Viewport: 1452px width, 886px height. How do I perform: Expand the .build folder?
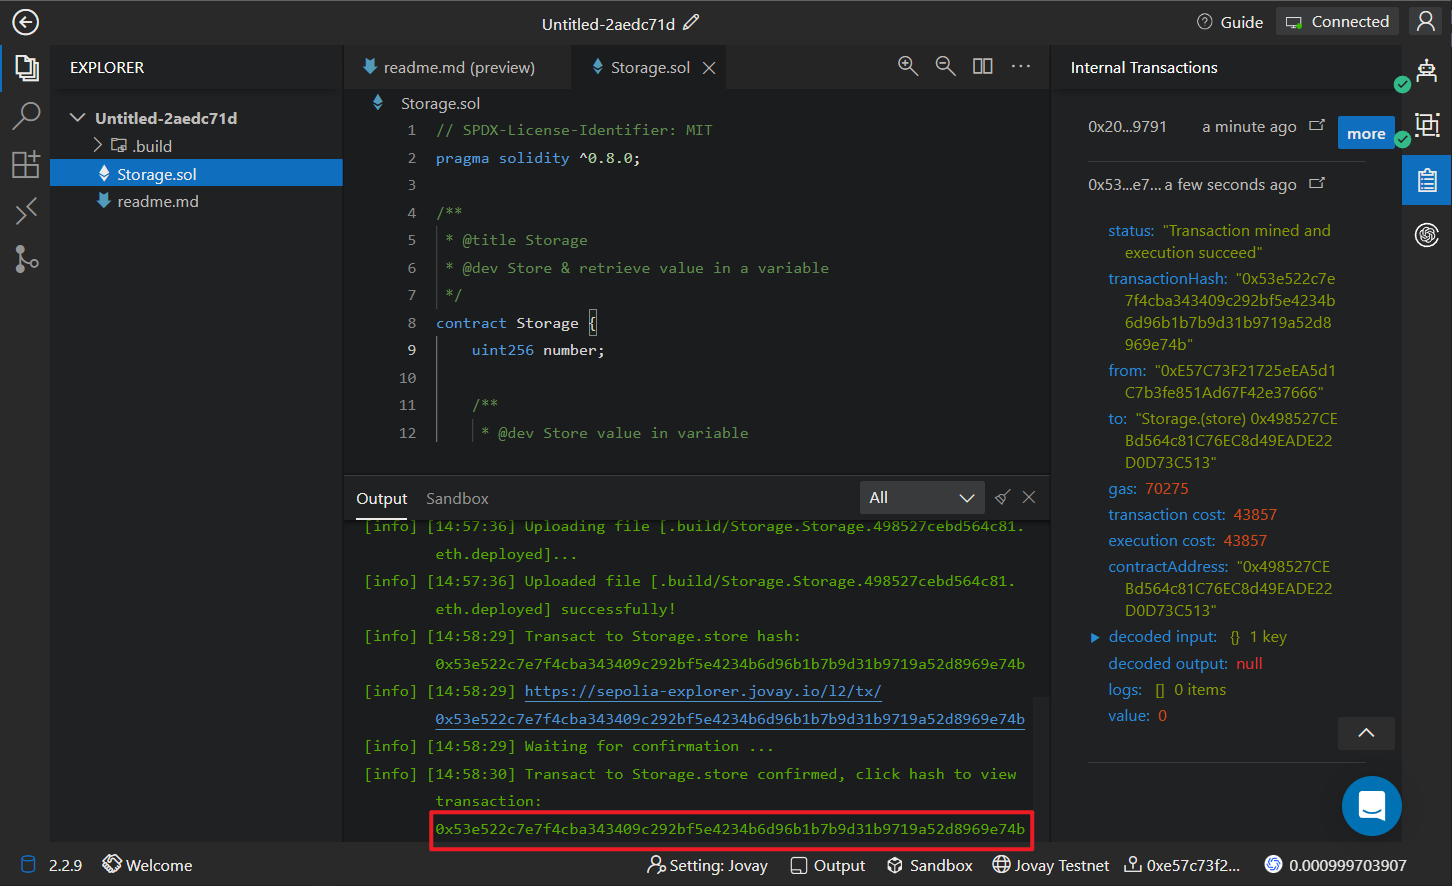coord(98,146)
